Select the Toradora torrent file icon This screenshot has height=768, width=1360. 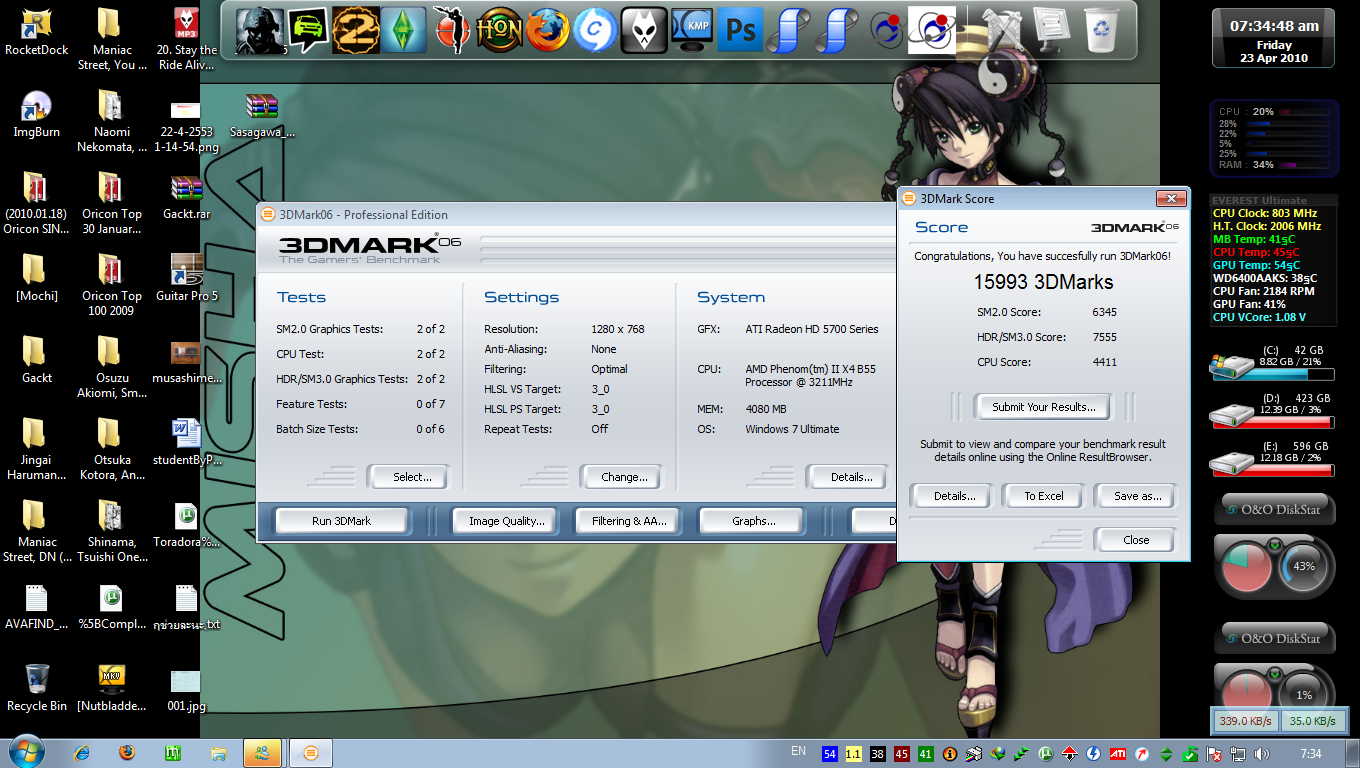coord(186,524)
